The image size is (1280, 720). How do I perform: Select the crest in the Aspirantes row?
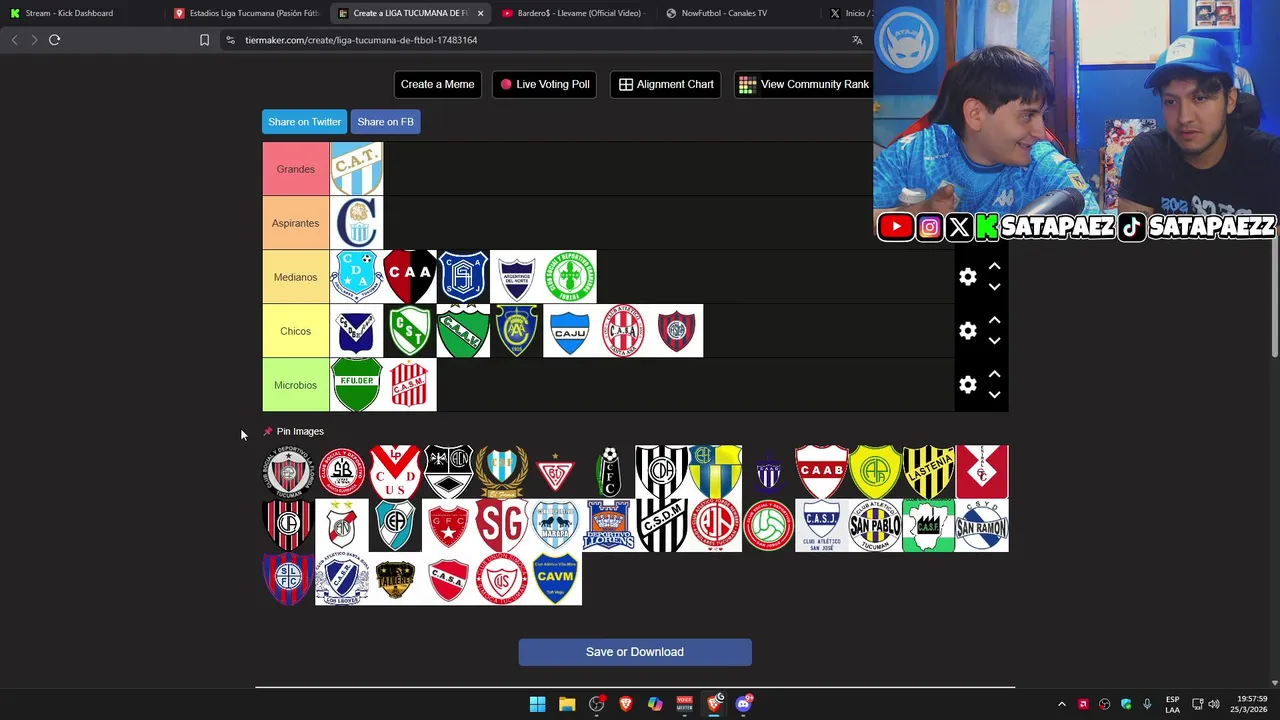pos(356,223)
